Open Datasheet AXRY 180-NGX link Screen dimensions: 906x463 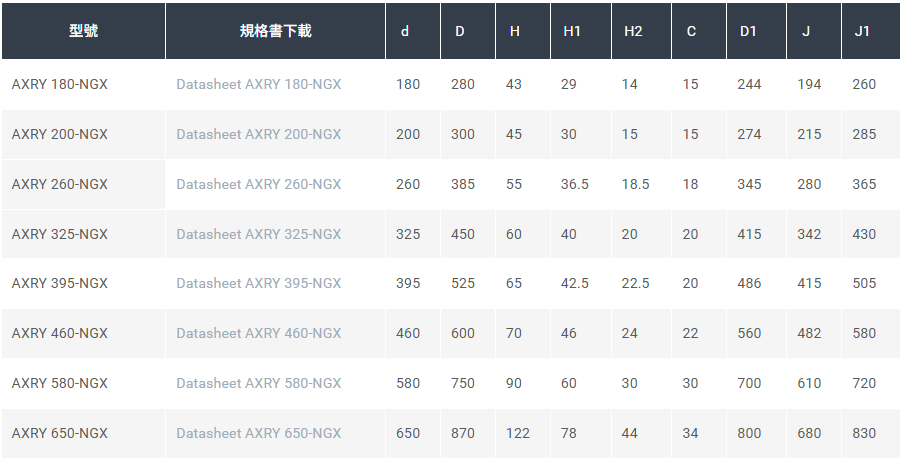pyautogui.click(x=258, y=84)
